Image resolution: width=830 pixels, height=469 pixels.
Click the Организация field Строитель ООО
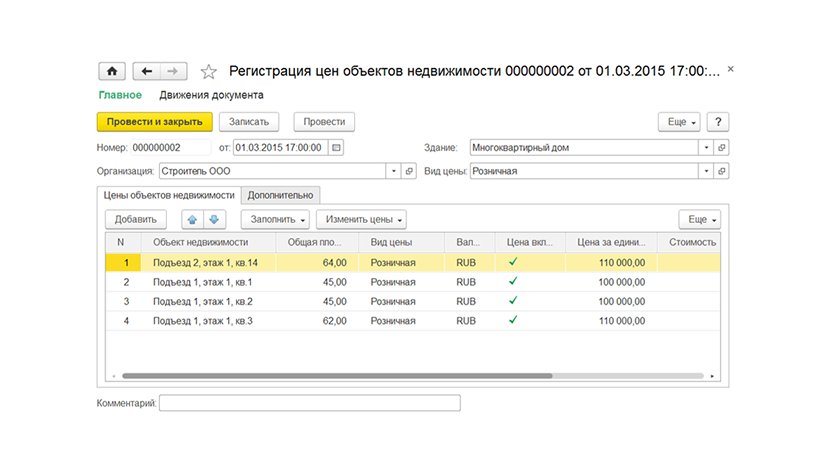[x=272, y=171]
